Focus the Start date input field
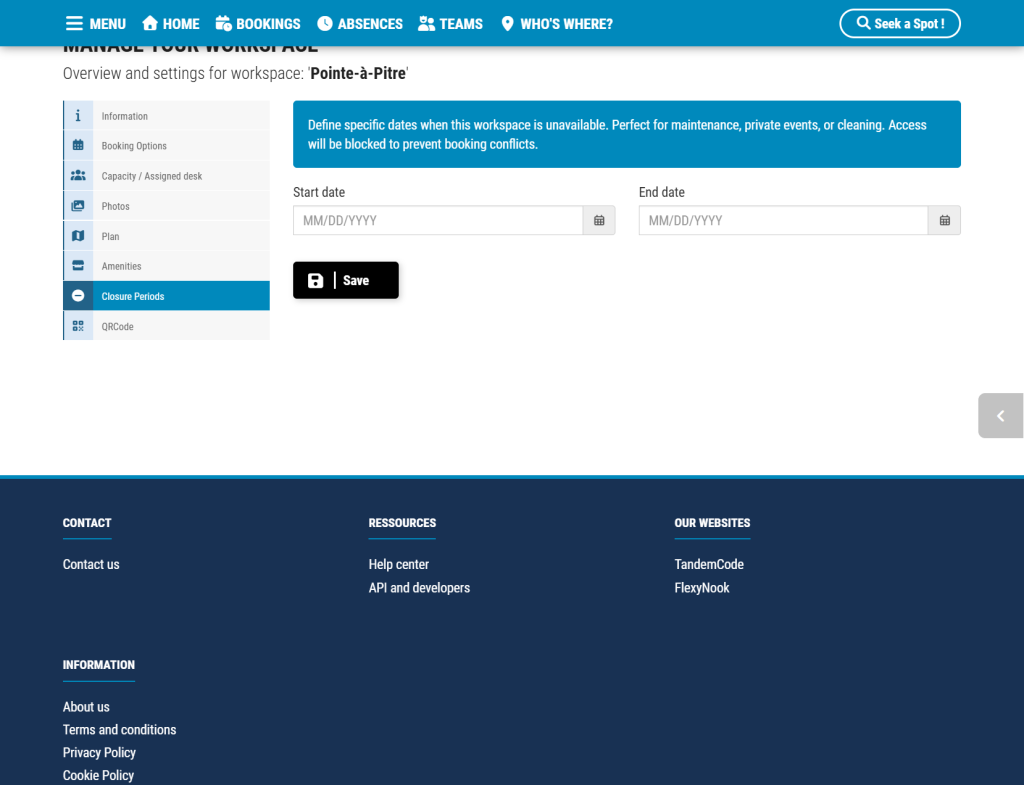This screenshot has width=1024, height=785. (438, 221)
